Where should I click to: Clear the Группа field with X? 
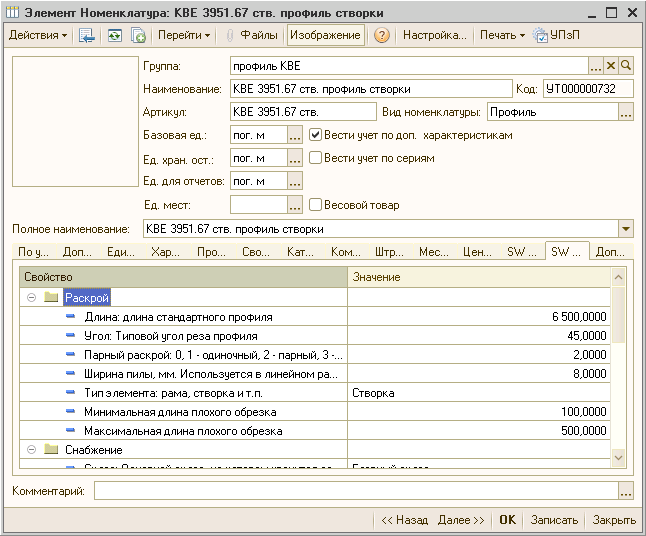611,66
